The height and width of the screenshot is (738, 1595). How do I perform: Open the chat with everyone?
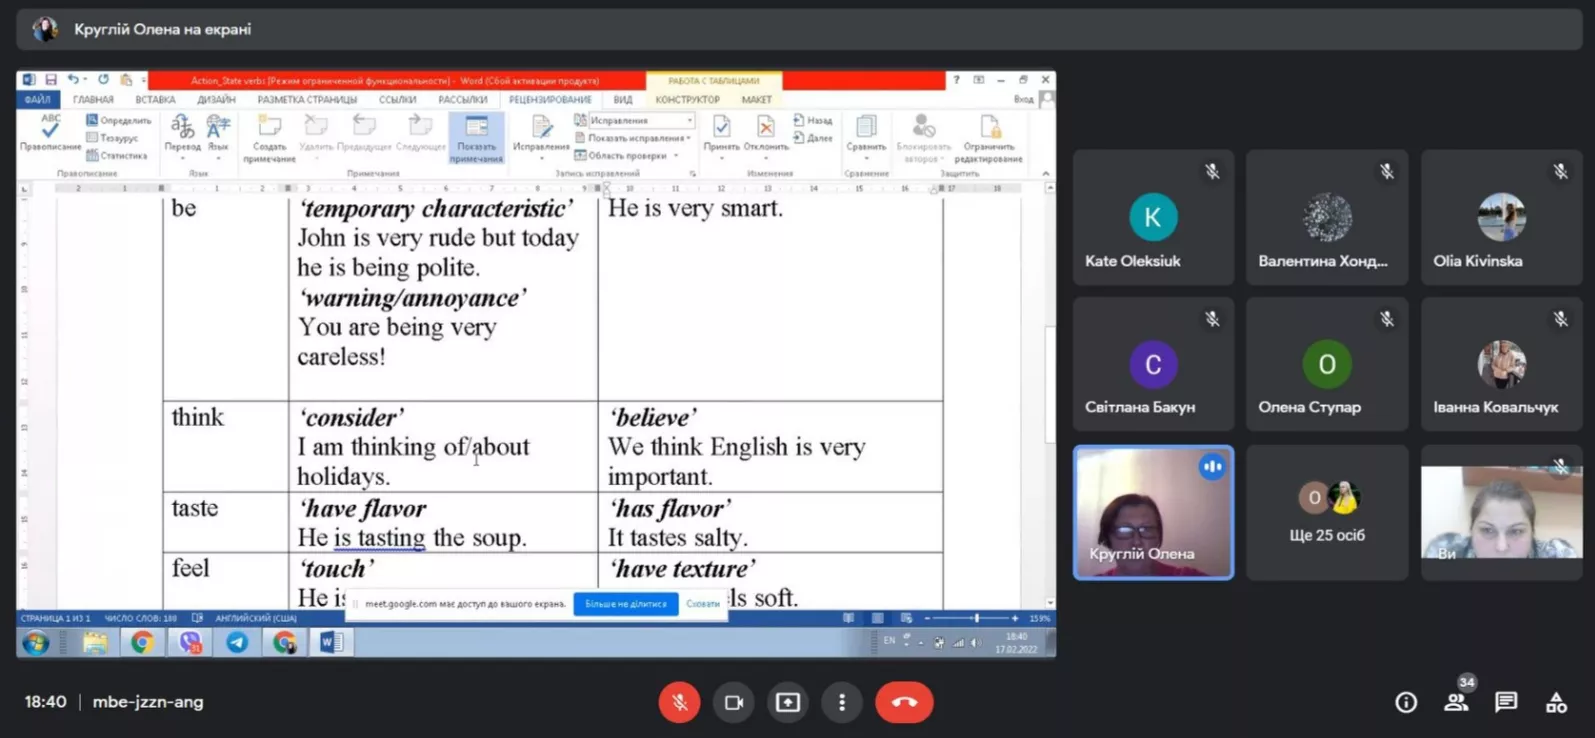coord(1506,703)
